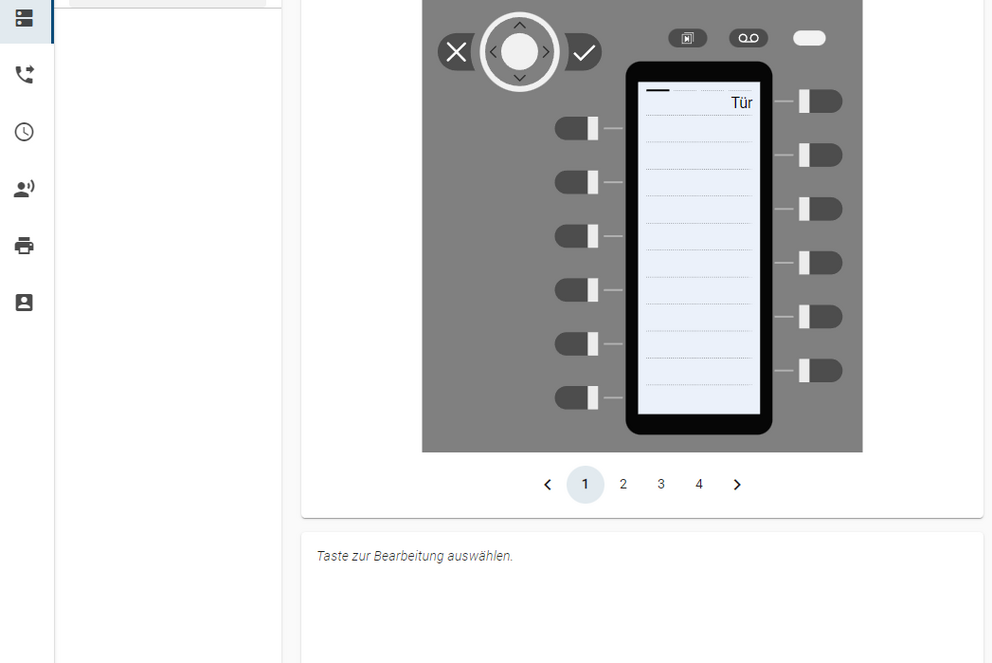Switch to key page 4

pyautogui.click(x=699, y=484)
